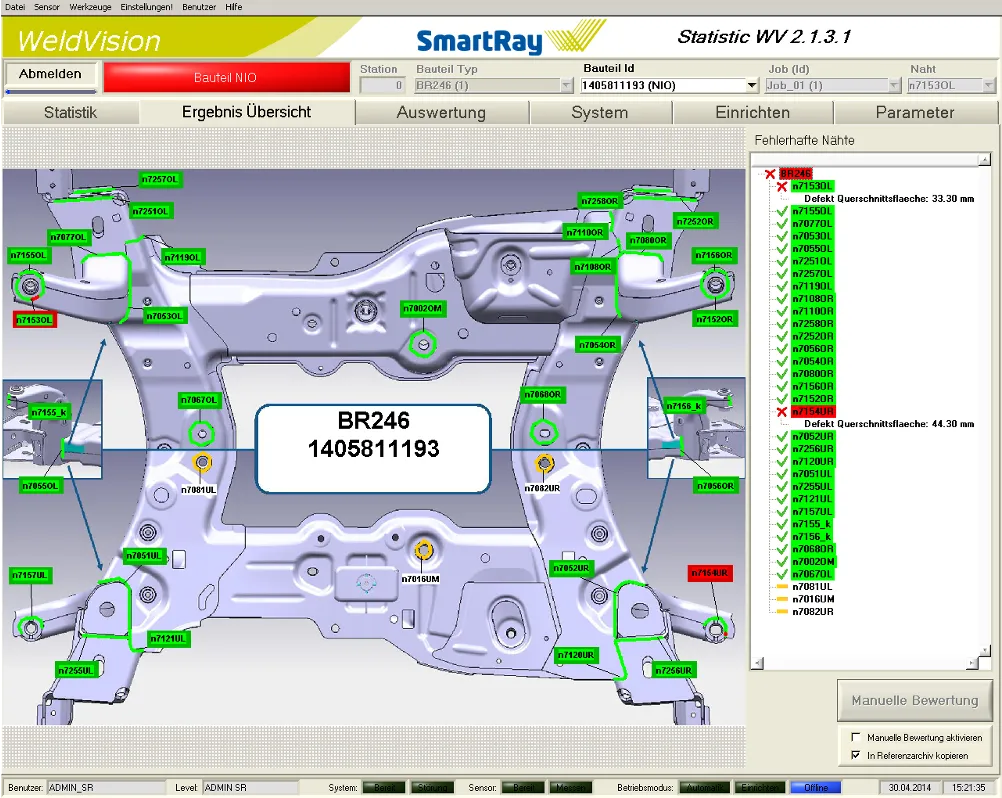Click the Messen sensor indicator

pos(571,787)
